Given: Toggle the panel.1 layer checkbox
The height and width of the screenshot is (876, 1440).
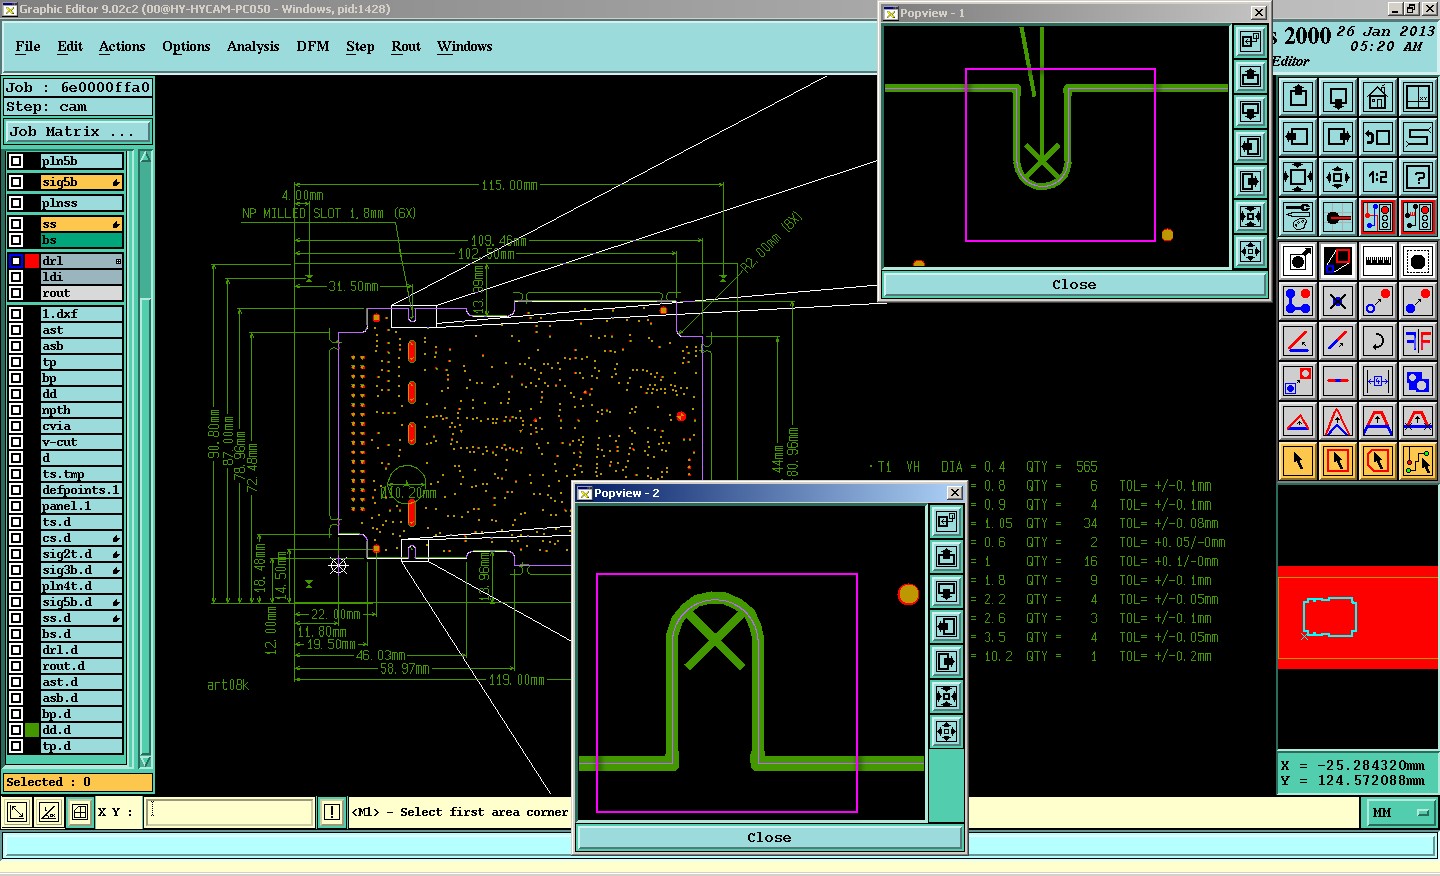Looking at the screenshot, I should click(16, 506).
